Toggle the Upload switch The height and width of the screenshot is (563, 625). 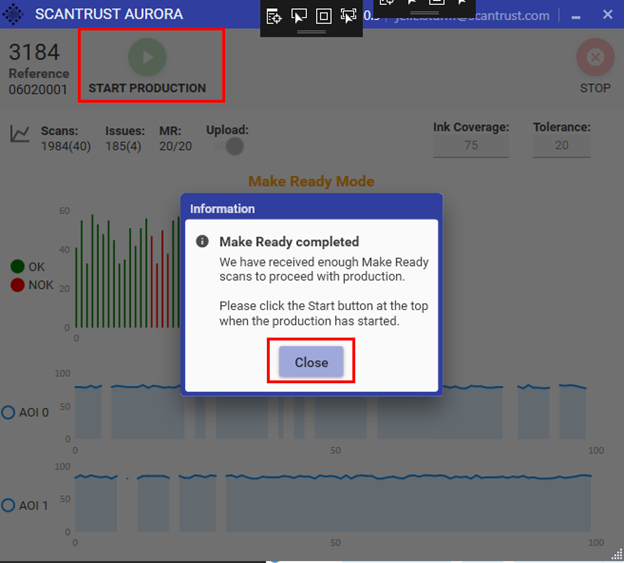230,146
